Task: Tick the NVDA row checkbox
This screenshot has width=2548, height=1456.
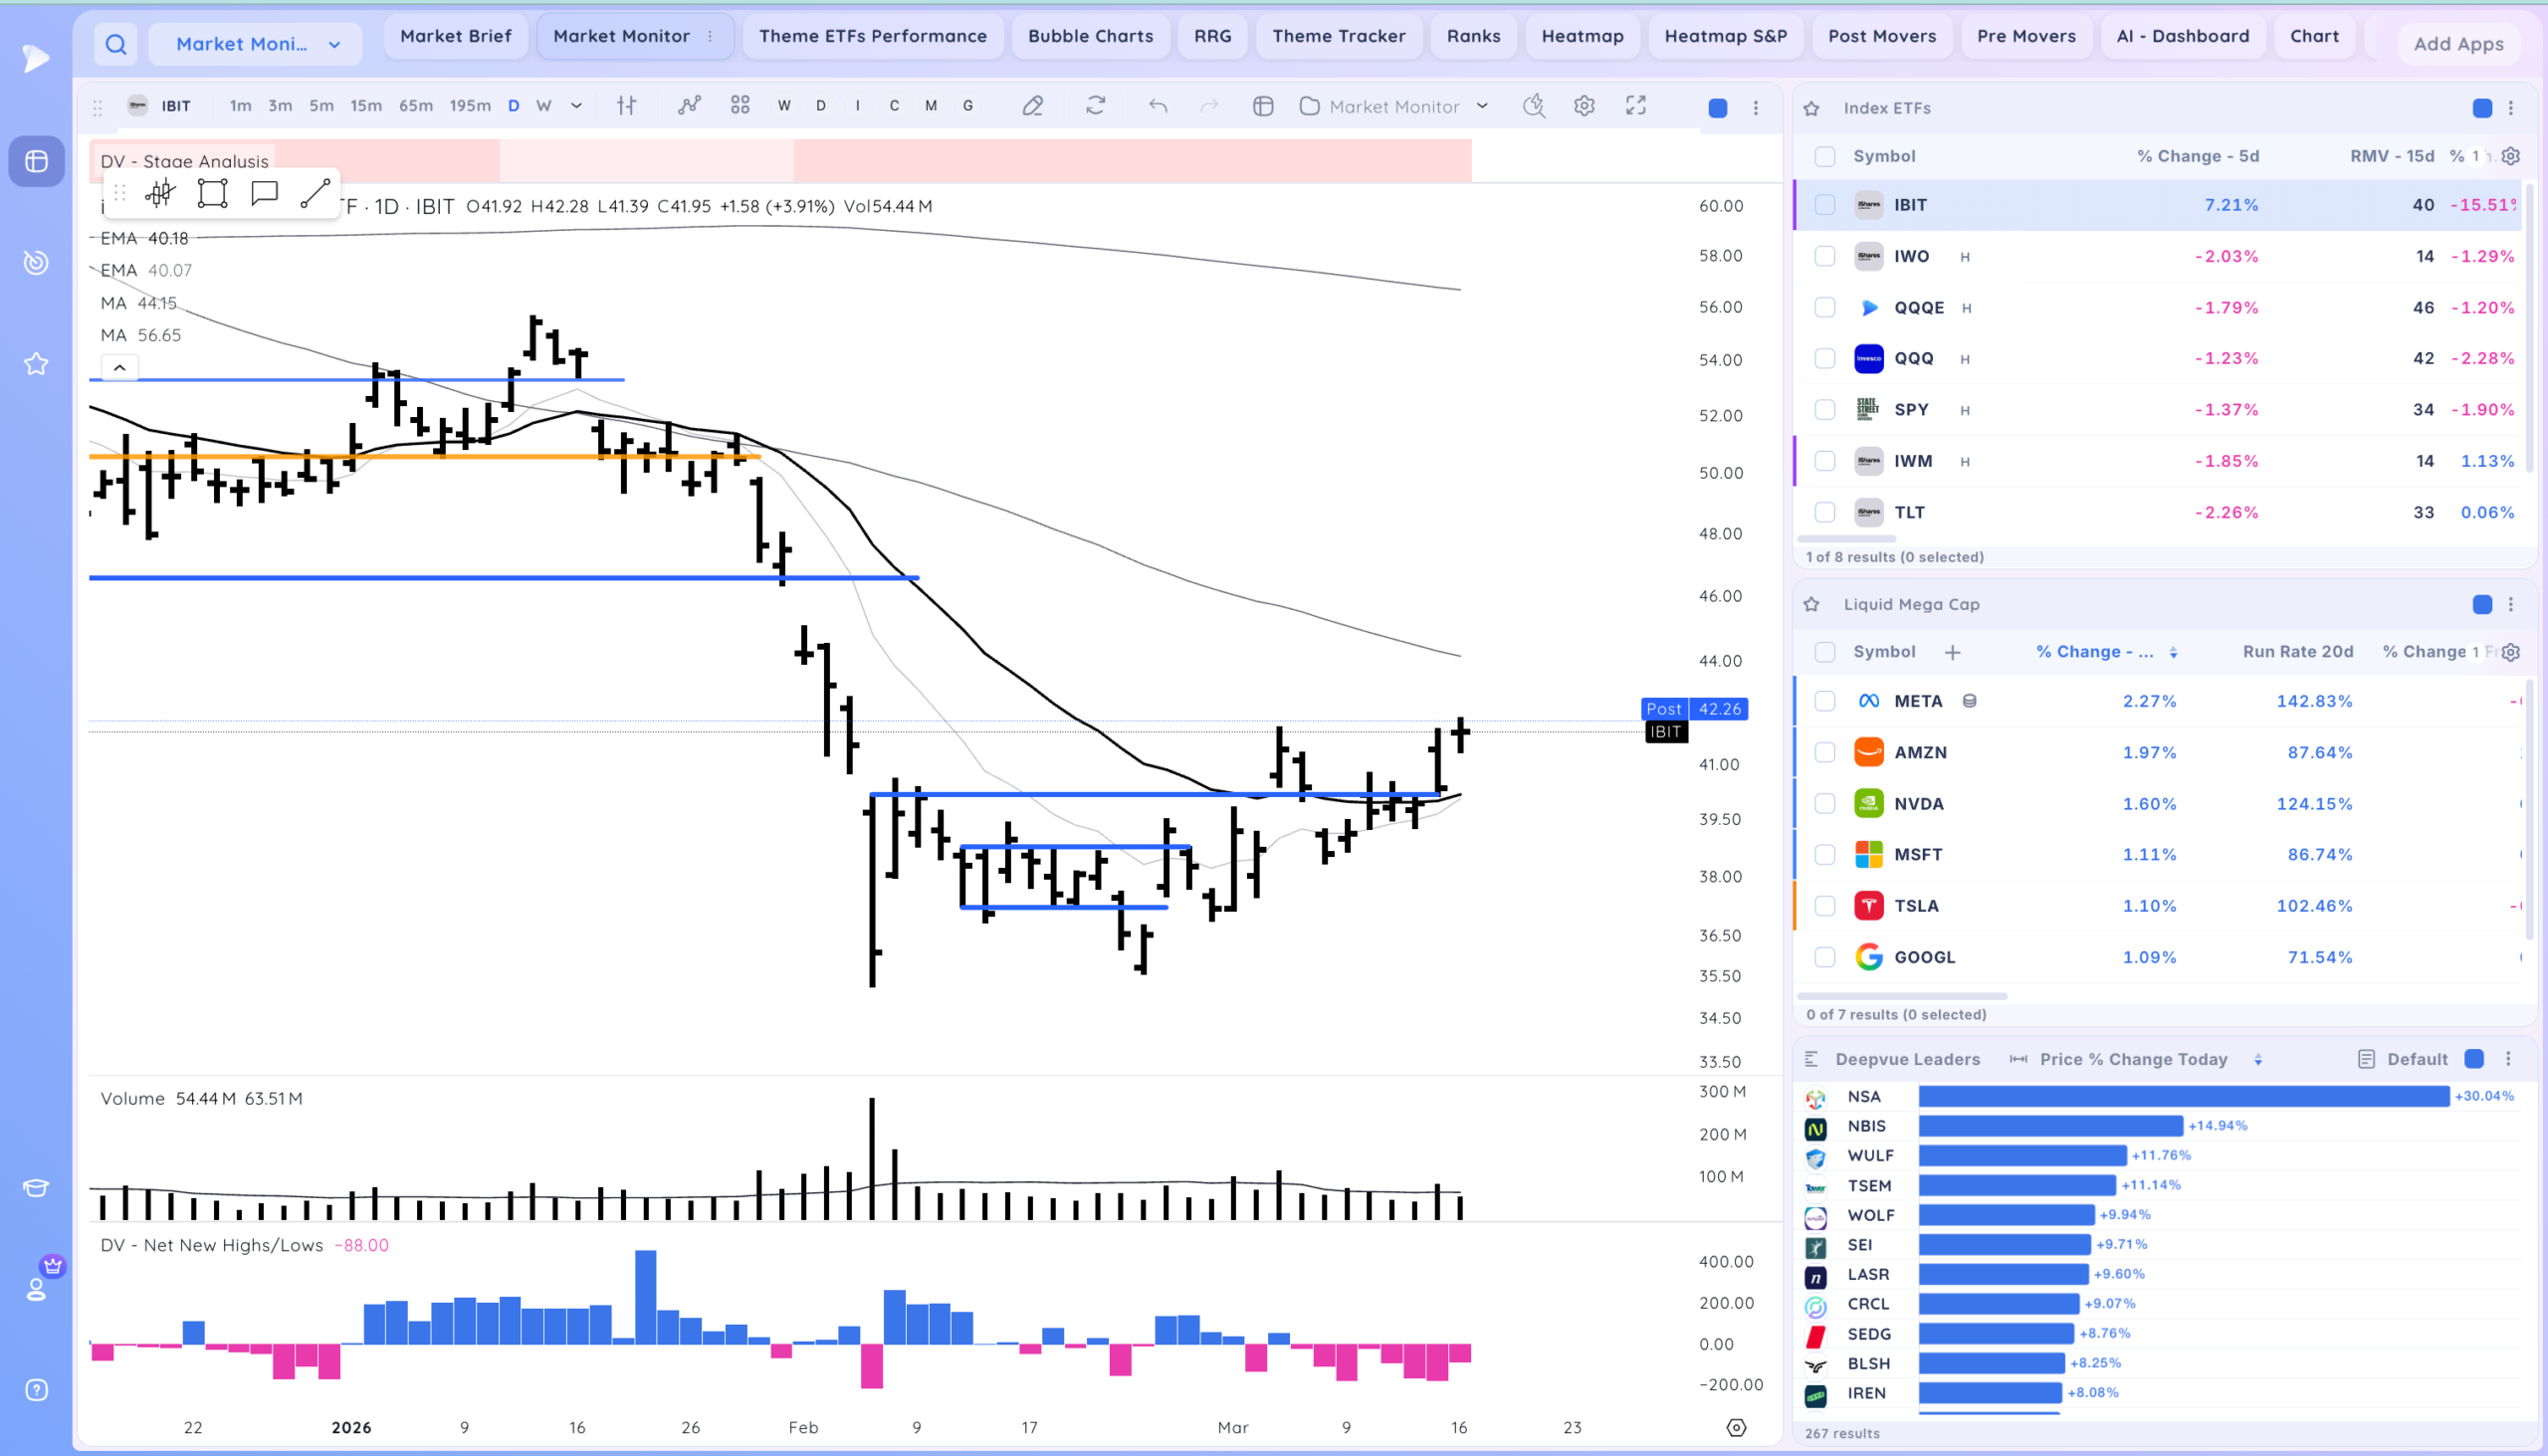Action: [x=1825, y=804]
